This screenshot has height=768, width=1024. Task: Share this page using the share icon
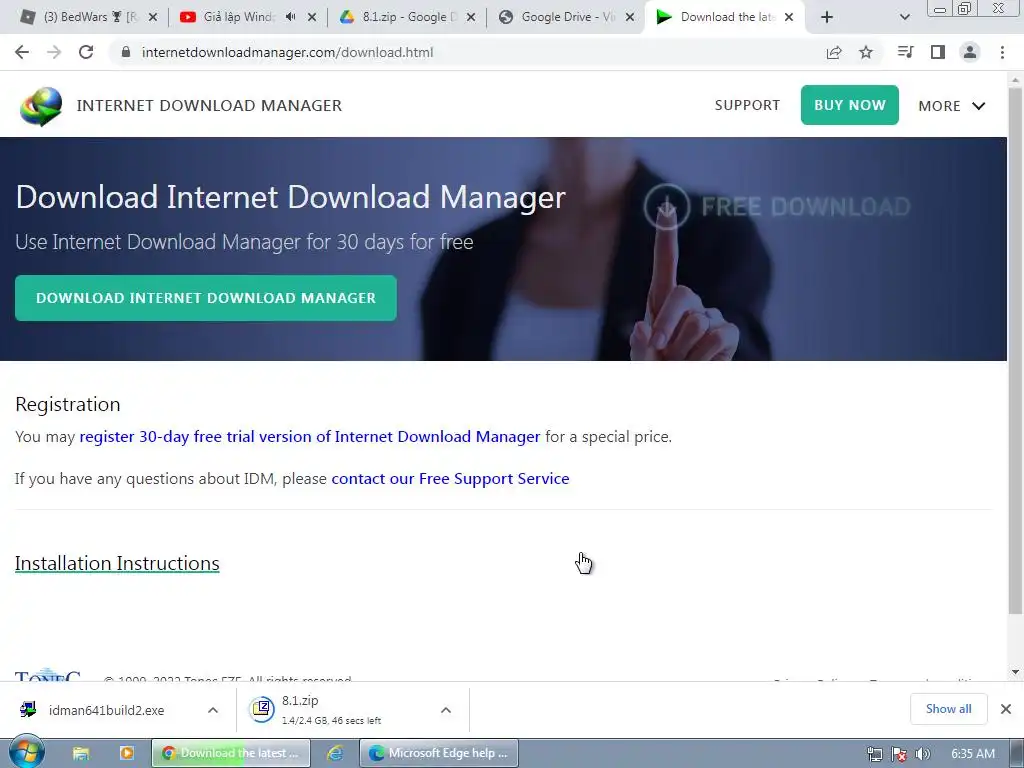click(x=834, y=52)
